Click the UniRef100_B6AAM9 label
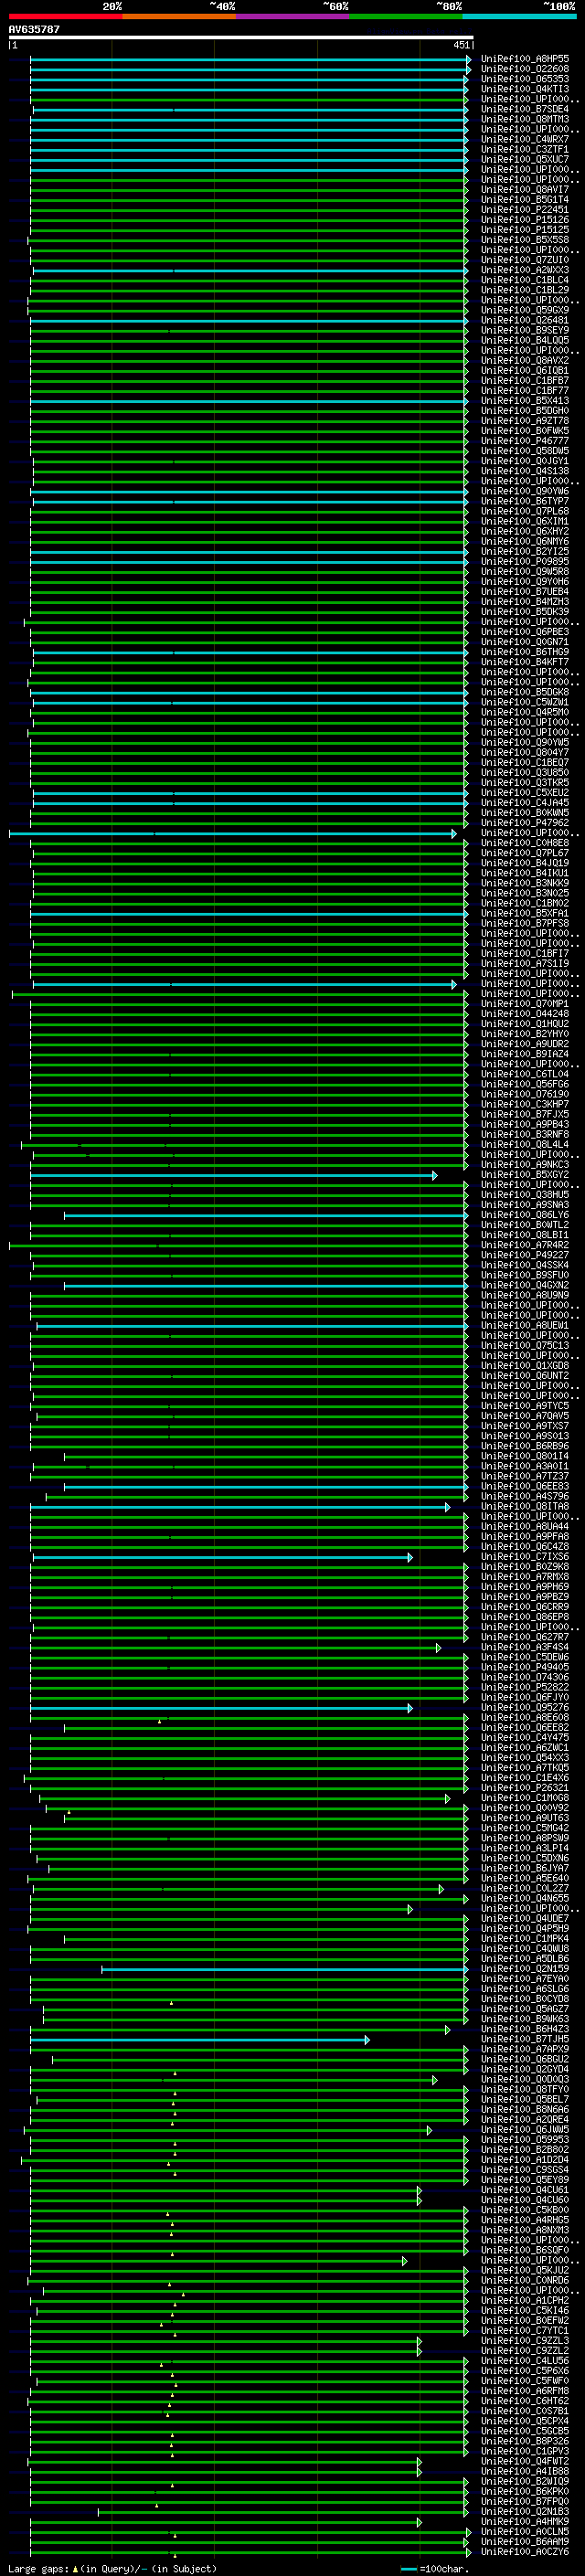The image size is (585, 2576). tap(525, 2542)
